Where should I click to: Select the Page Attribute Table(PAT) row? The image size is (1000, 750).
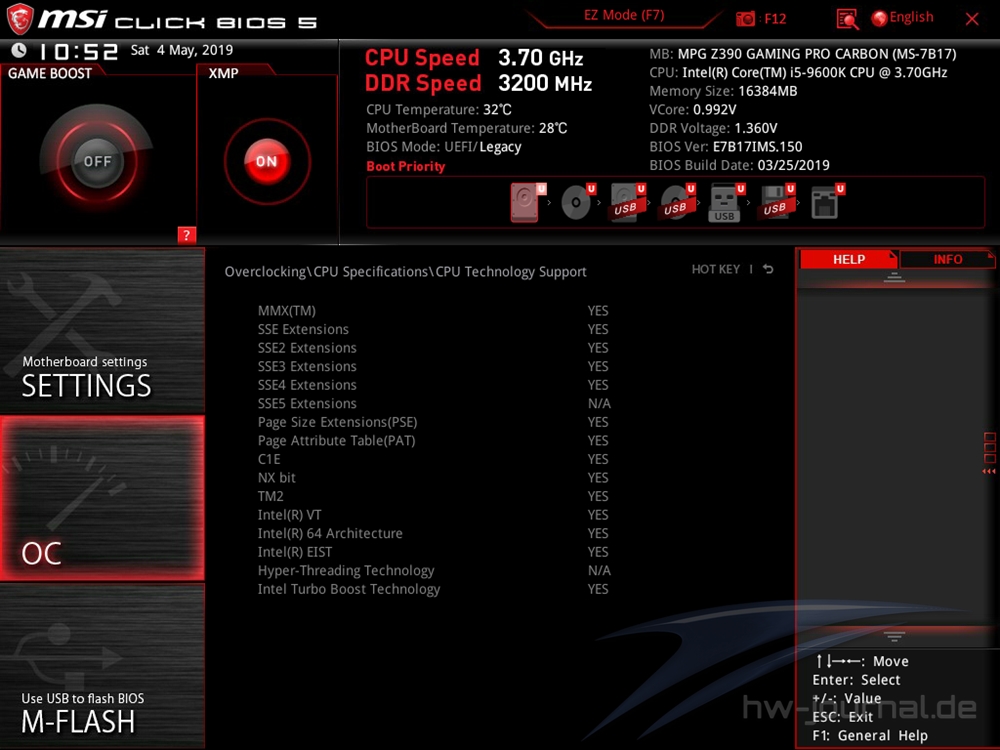click(434, 440)
